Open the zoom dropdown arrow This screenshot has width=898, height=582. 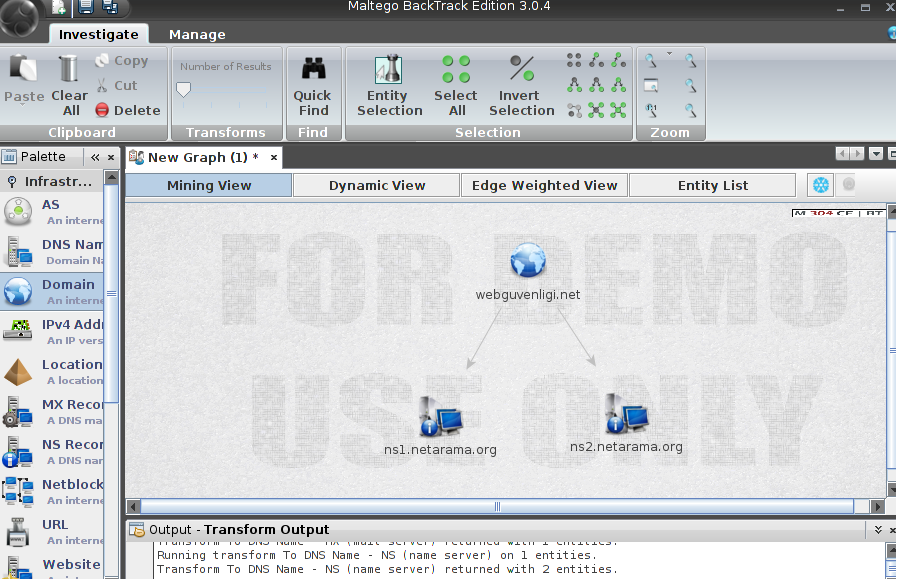(x=669, y=54)
